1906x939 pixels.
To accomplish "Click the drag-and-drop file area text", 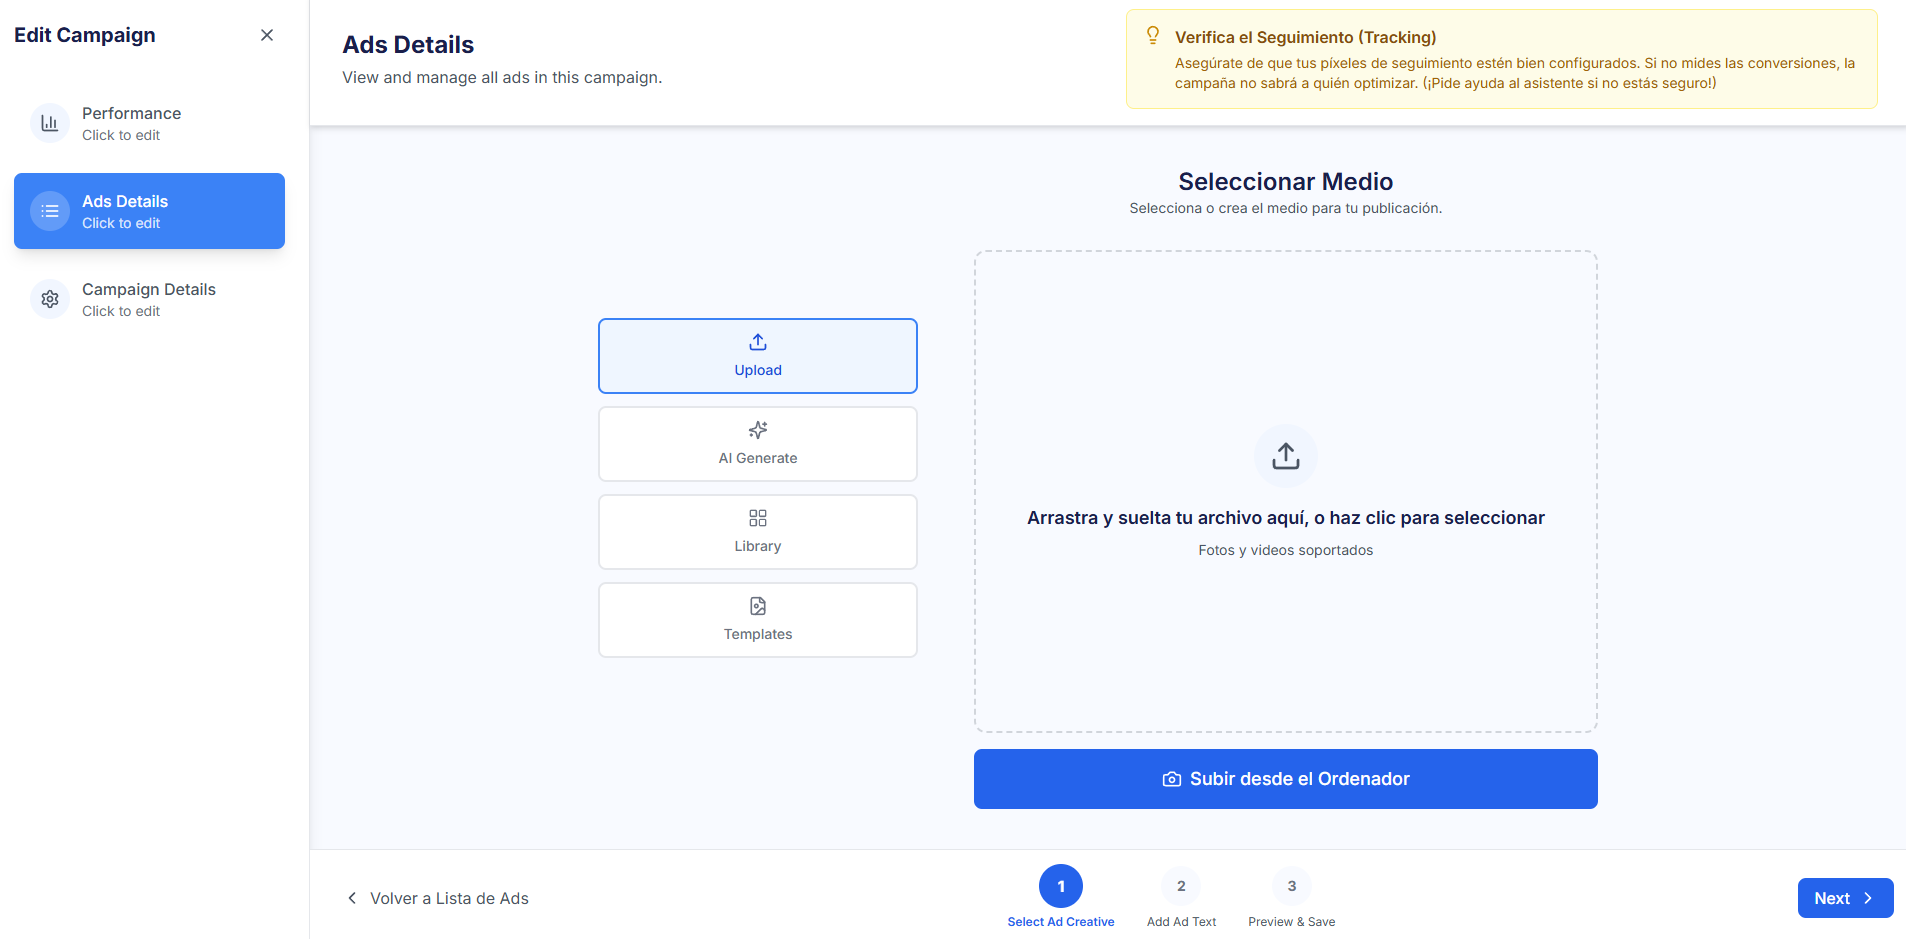I will [1285, 518].
